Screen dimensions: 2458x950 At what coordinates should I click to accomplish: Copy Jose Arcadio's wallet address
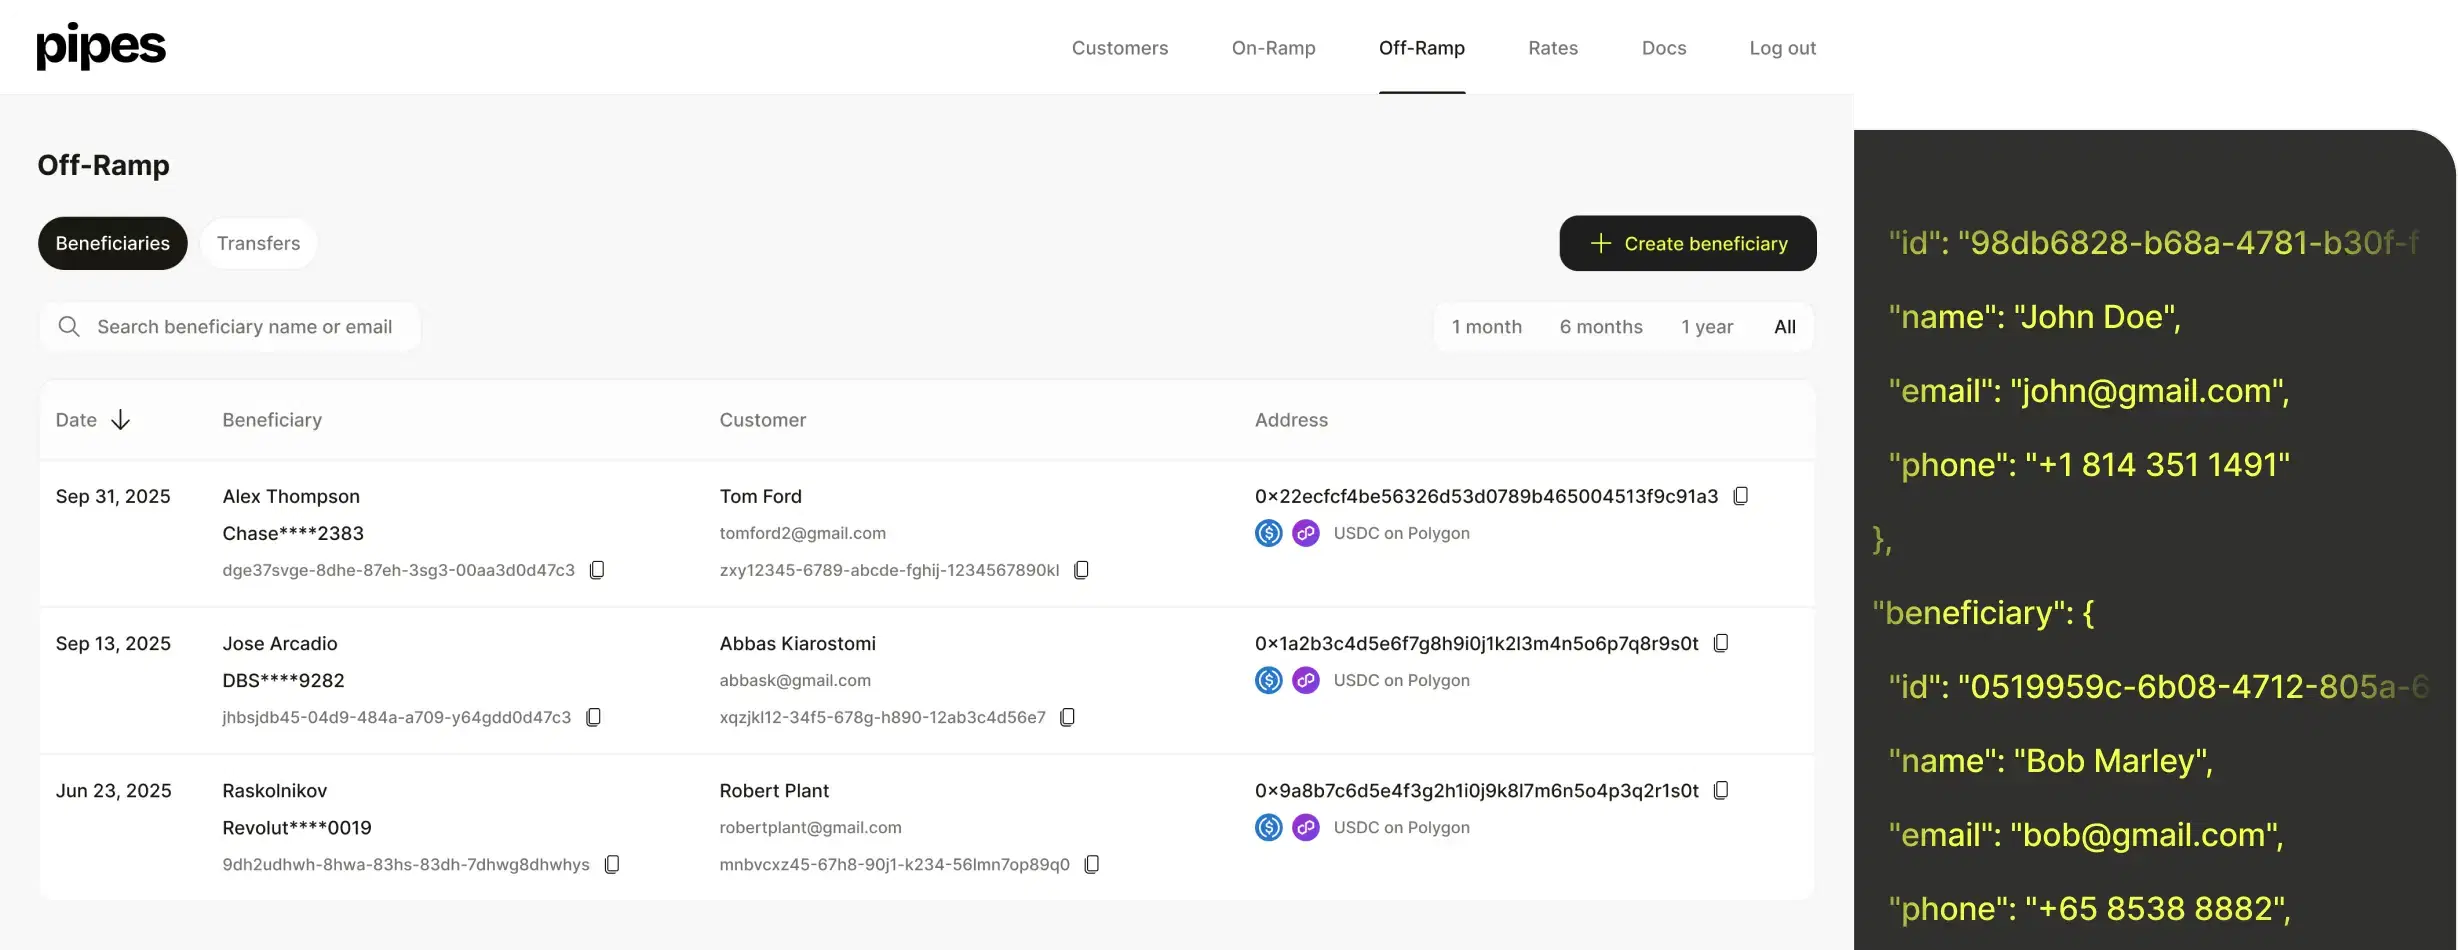pos(1721,643)
